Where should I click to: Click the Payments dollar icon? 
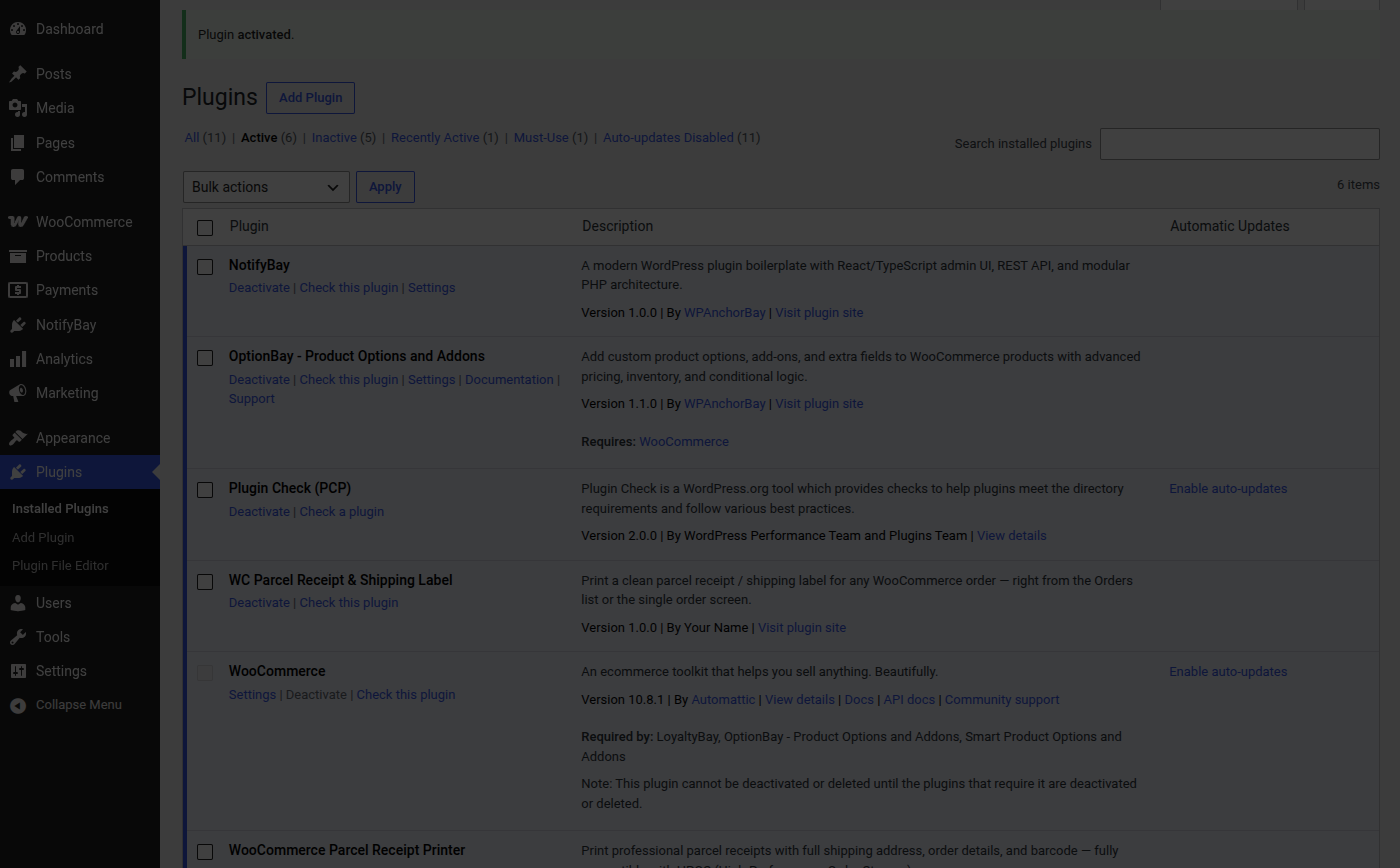[x=18, y=290]
